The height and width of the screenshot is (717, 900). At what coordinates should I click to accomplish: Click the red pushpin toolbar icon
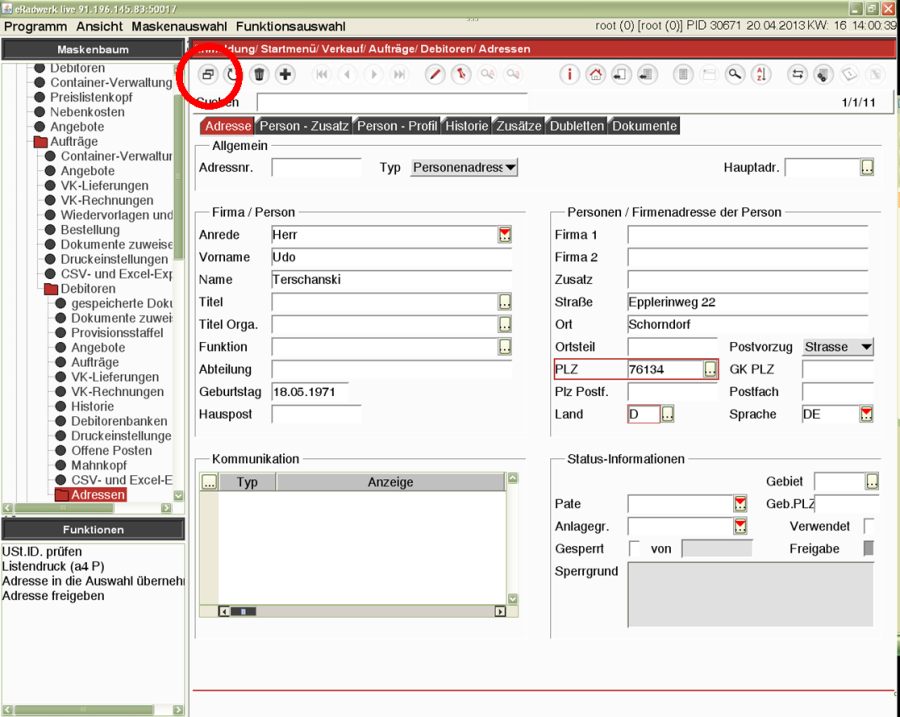coord(461,75)
